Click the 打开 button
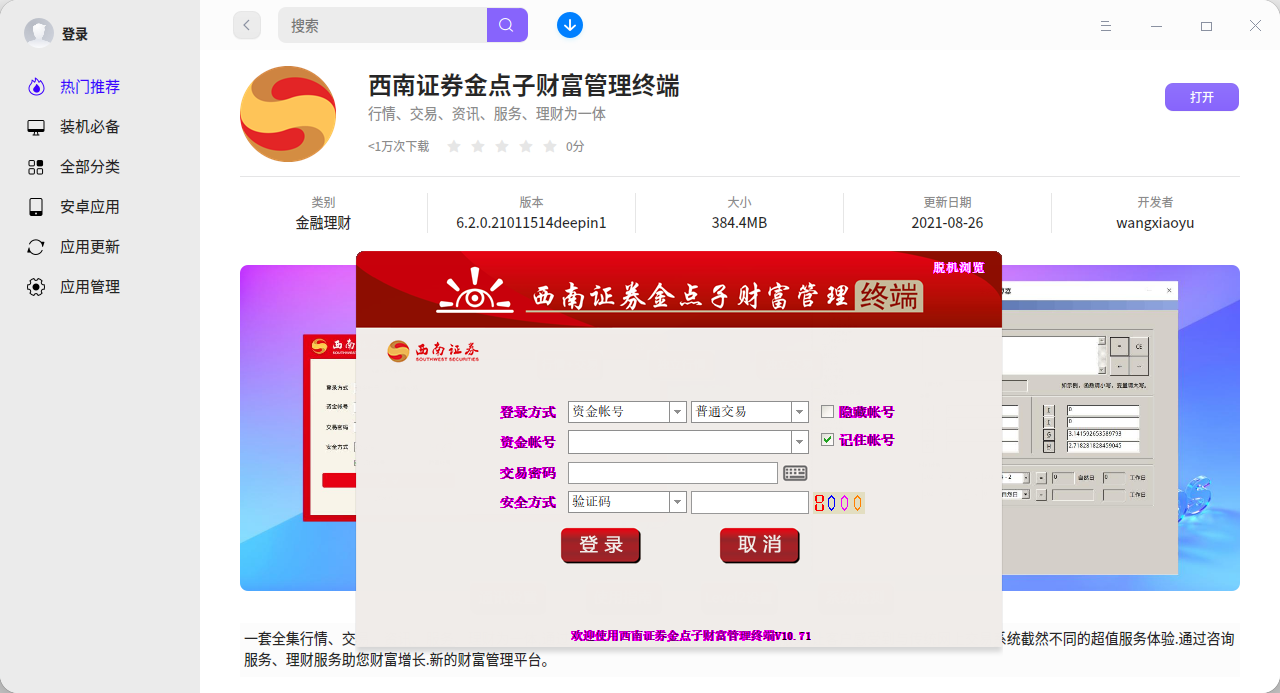 (1202, 97)
